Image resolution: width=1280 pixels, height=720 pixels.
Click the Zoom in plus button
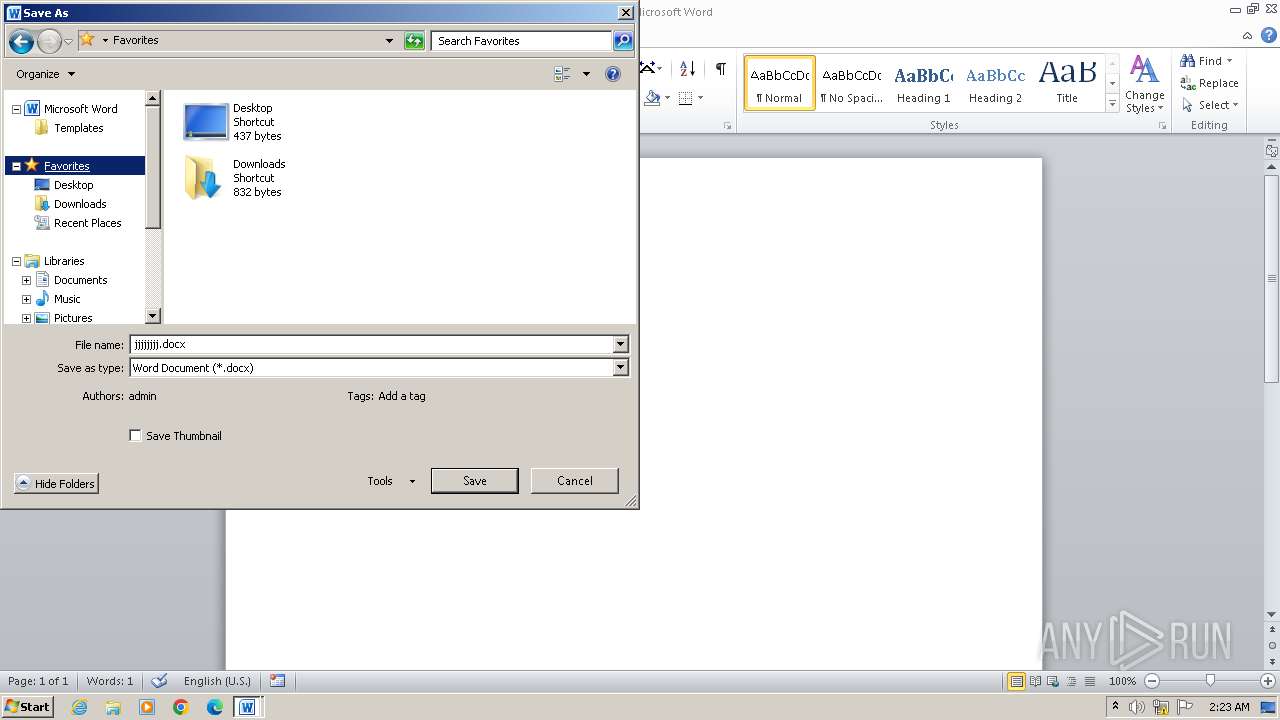point(1268,681)
